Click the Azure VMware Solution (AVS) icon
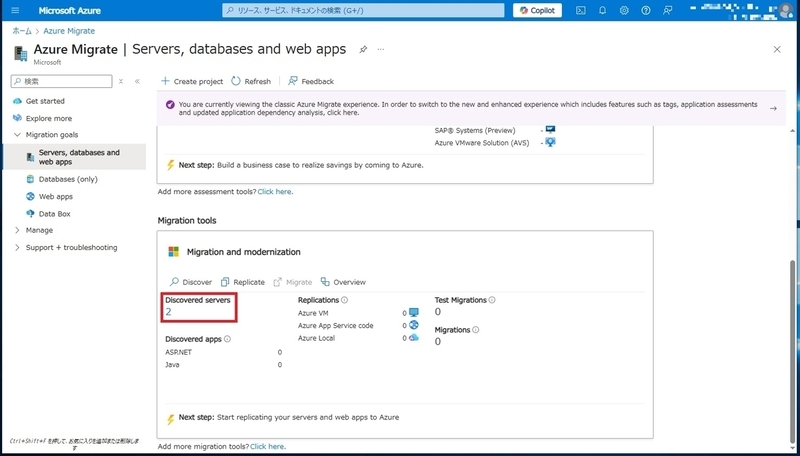 (x=550, y=142)
